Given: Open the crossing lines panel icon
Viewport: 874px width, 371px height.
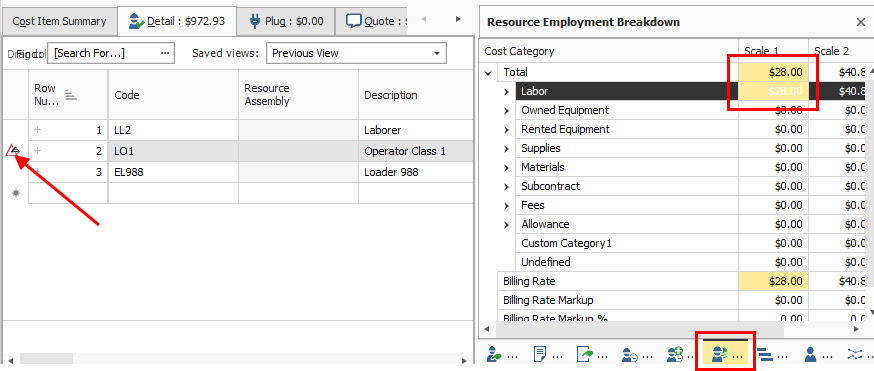Looking at the screenshot, I should (x=854, y=353).
